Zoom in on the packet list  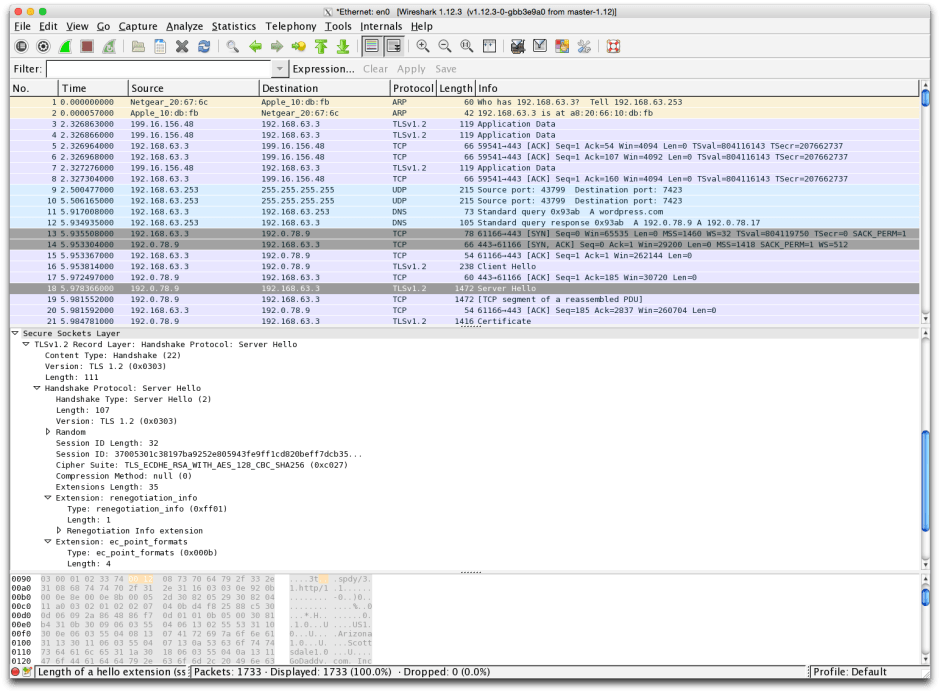(x=422, y=46)
